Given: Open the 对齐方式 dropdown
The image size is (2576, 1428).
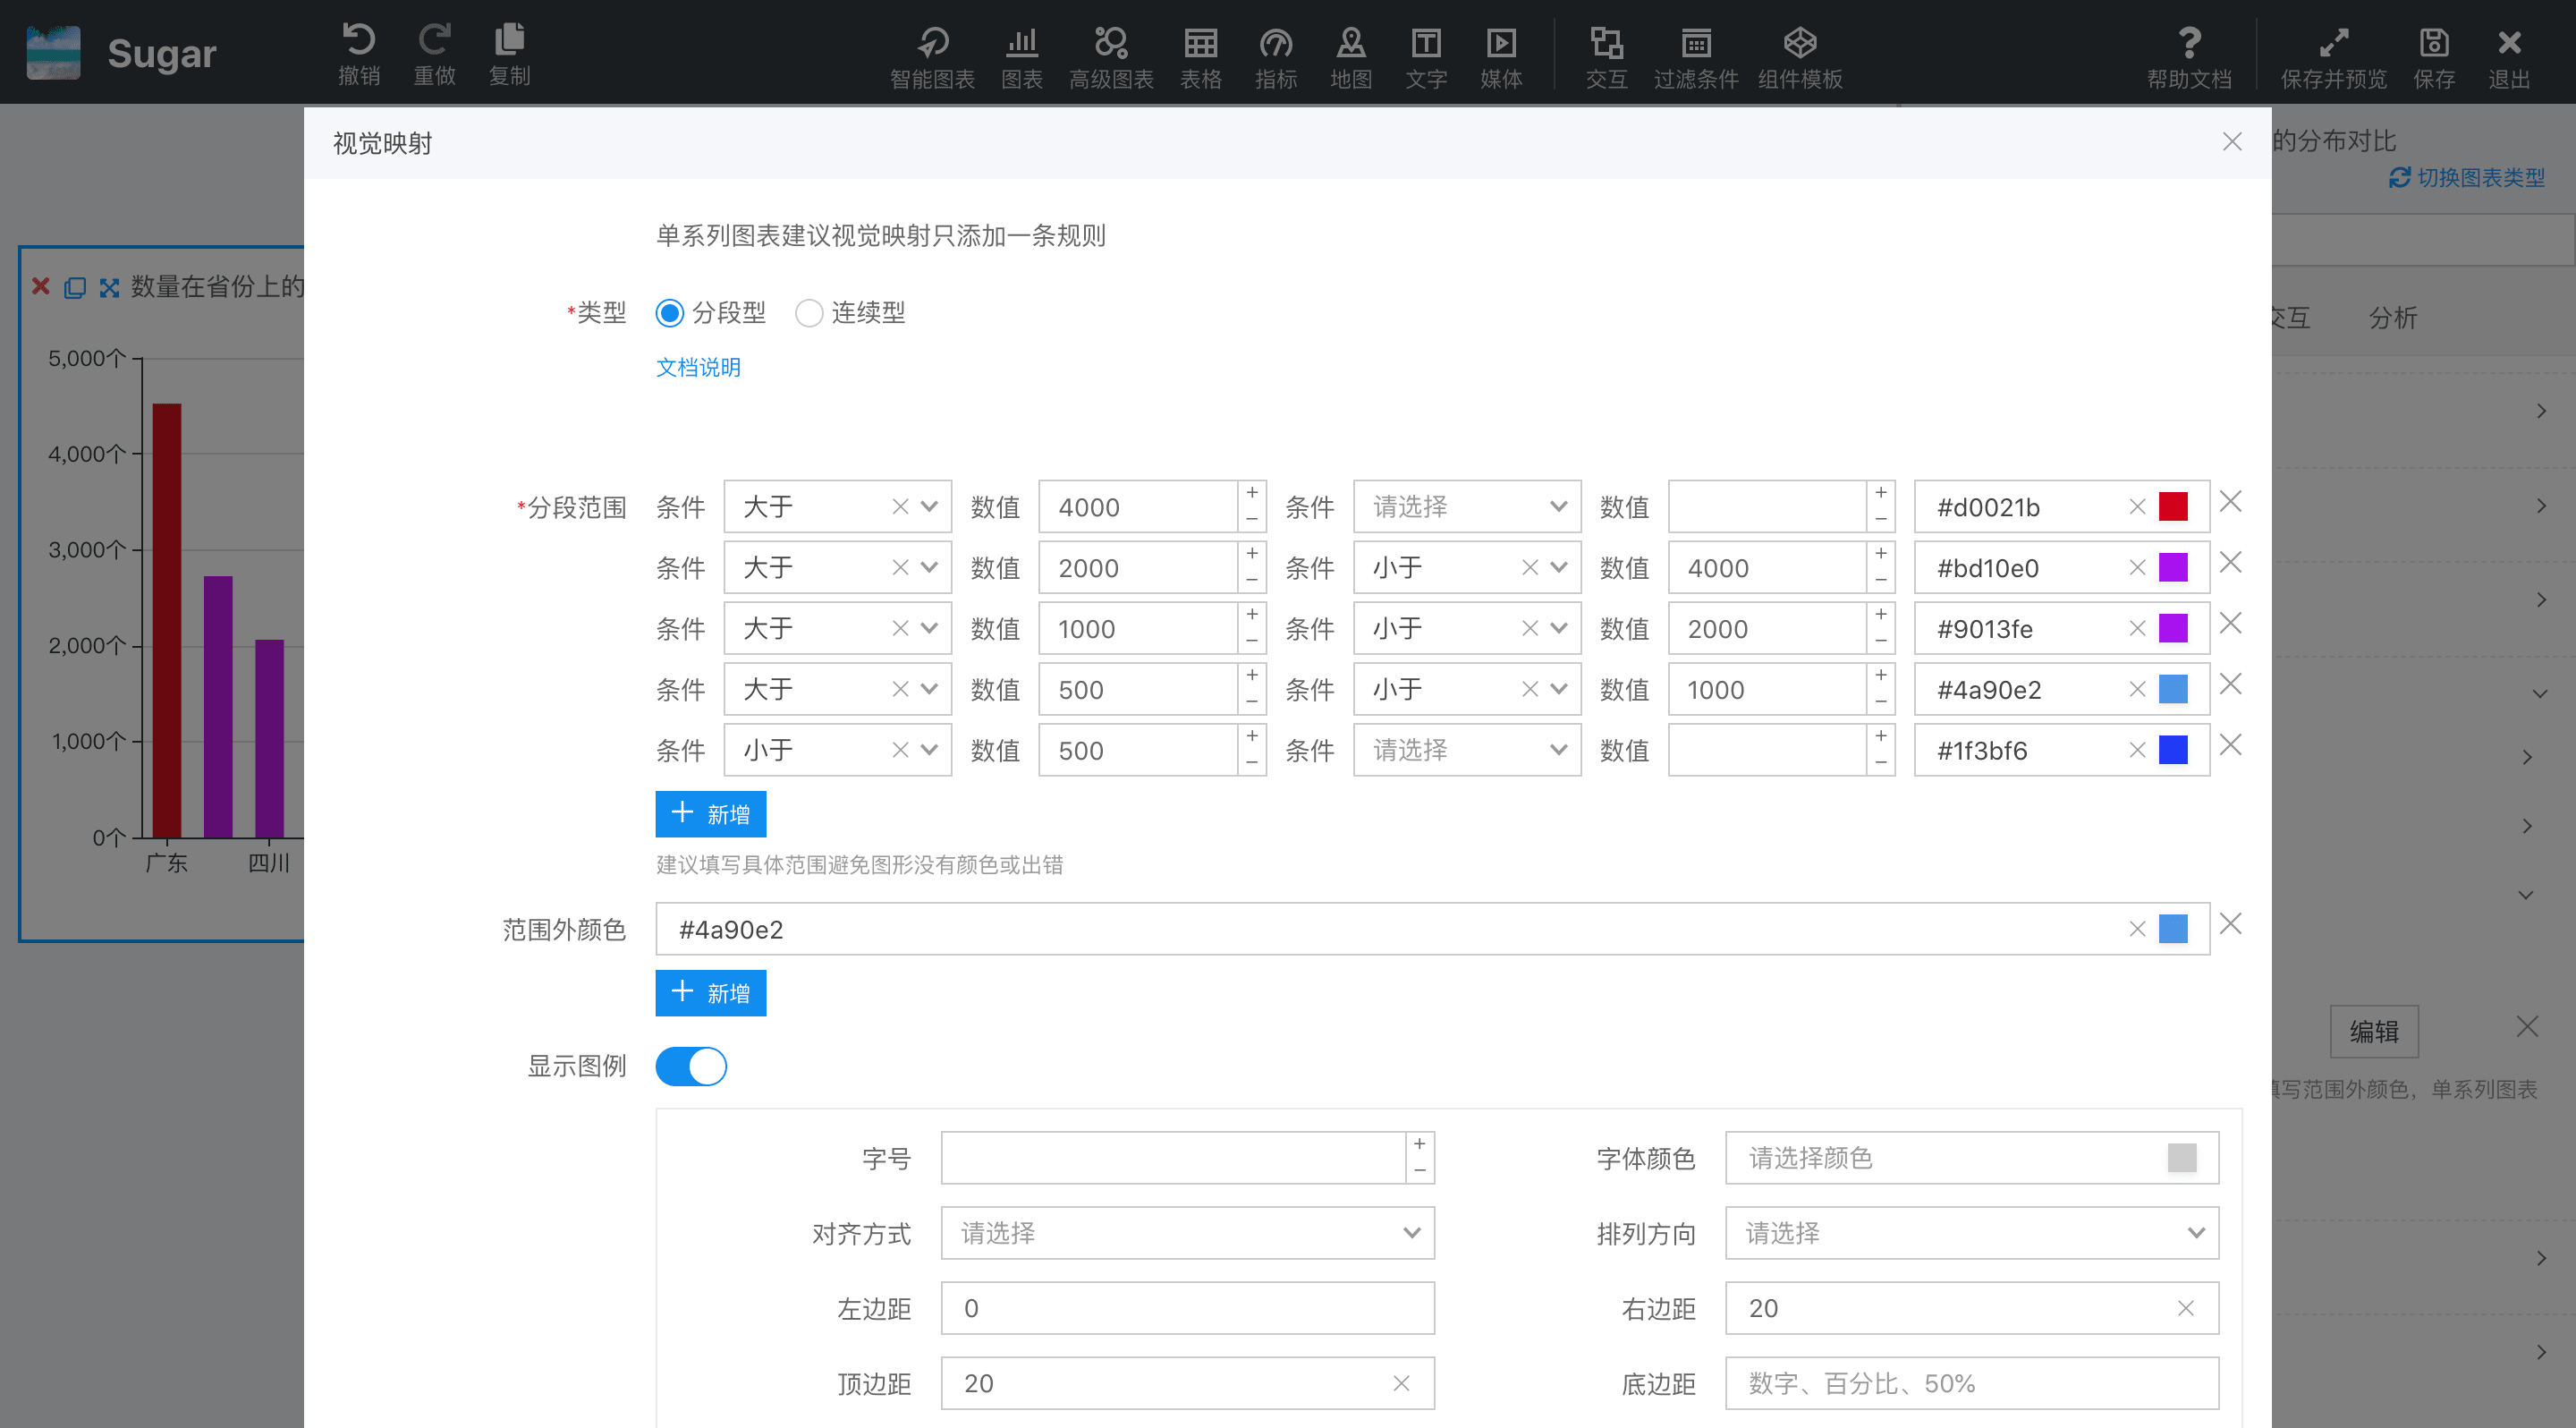Looking at the screenshot, I should click(1187, 1233).
